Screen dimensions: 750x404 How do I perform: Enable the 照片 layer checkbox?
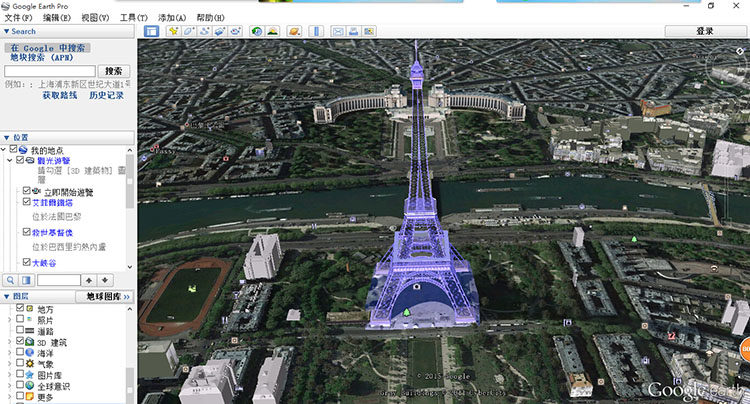click(x=20, y=319)
